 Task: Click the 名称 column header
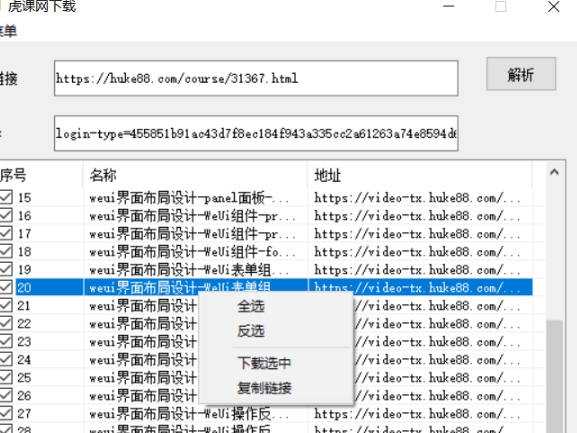195,175
